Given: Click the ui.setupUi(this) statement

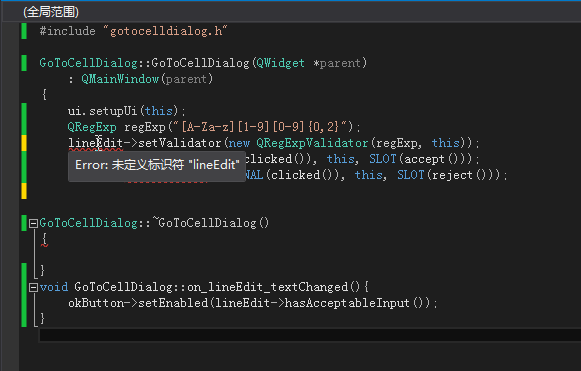Looking at the screenshot, I should pyautogui.click(x=127, y=111).
